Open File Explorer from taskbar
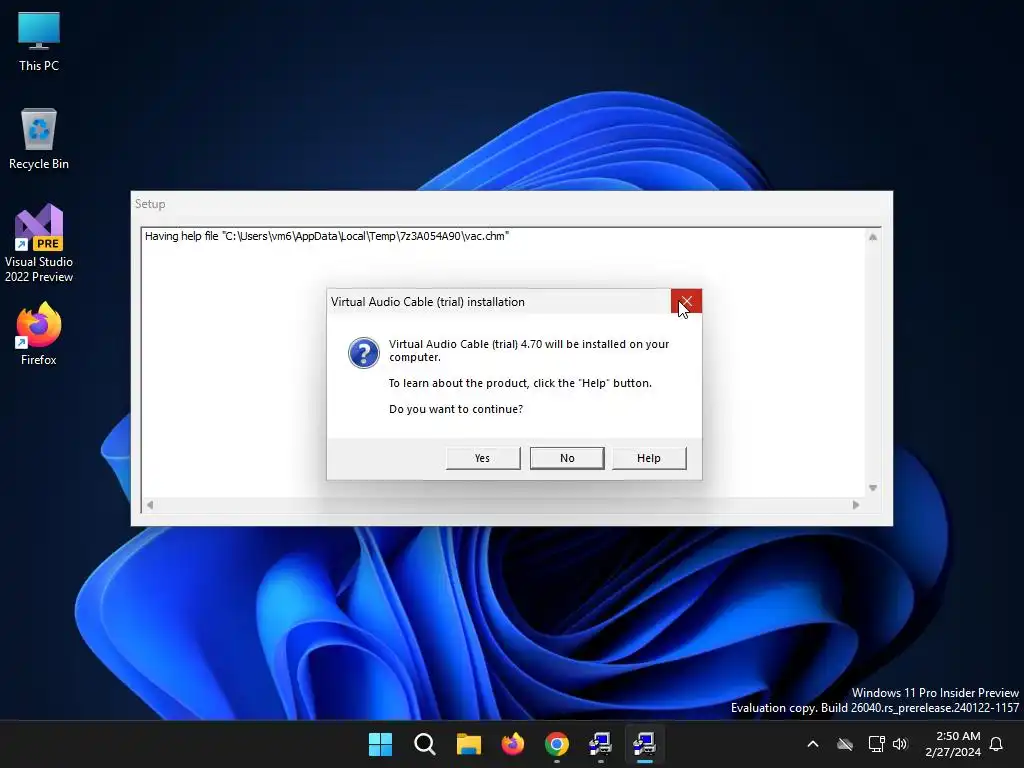 (468, 744)
